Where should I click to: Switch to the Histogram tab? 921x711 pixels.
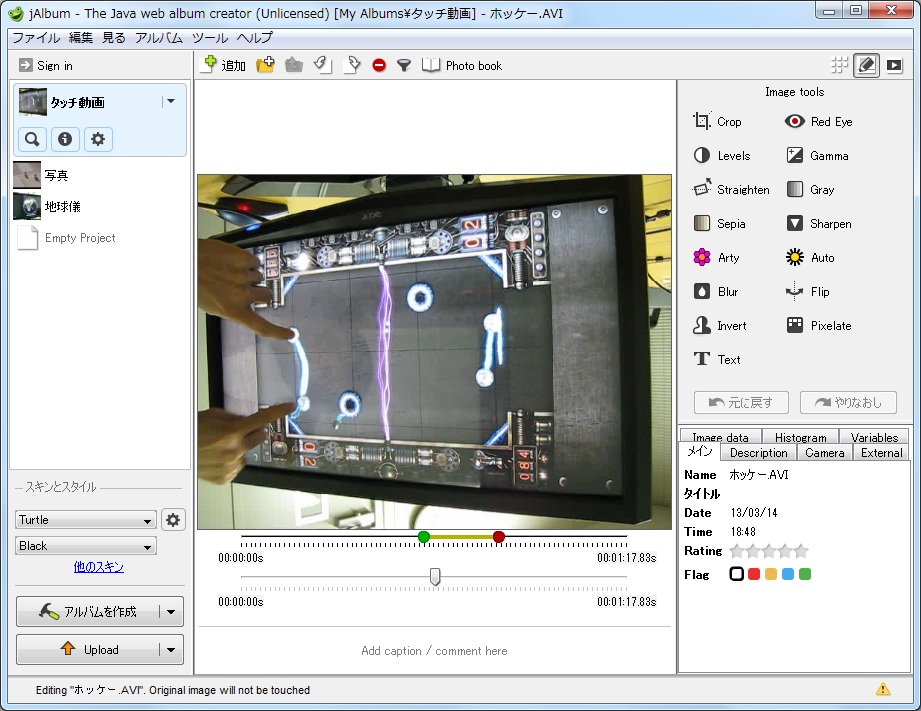pos(800,437)
